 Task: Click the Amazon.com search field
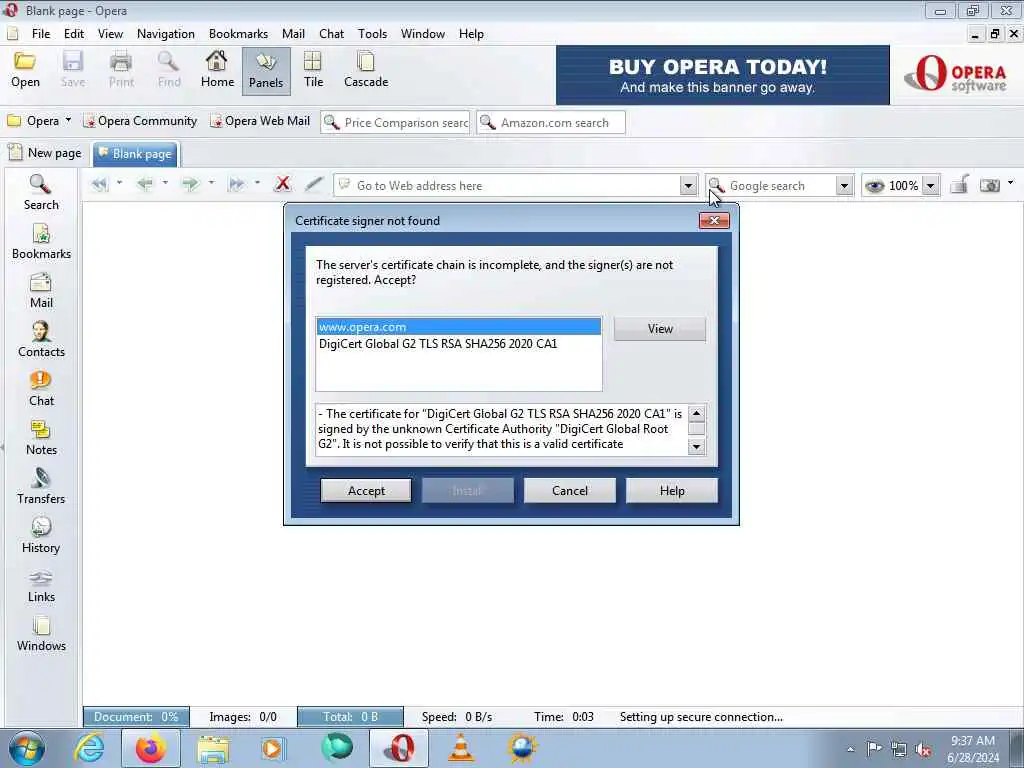tap(551, 123)
